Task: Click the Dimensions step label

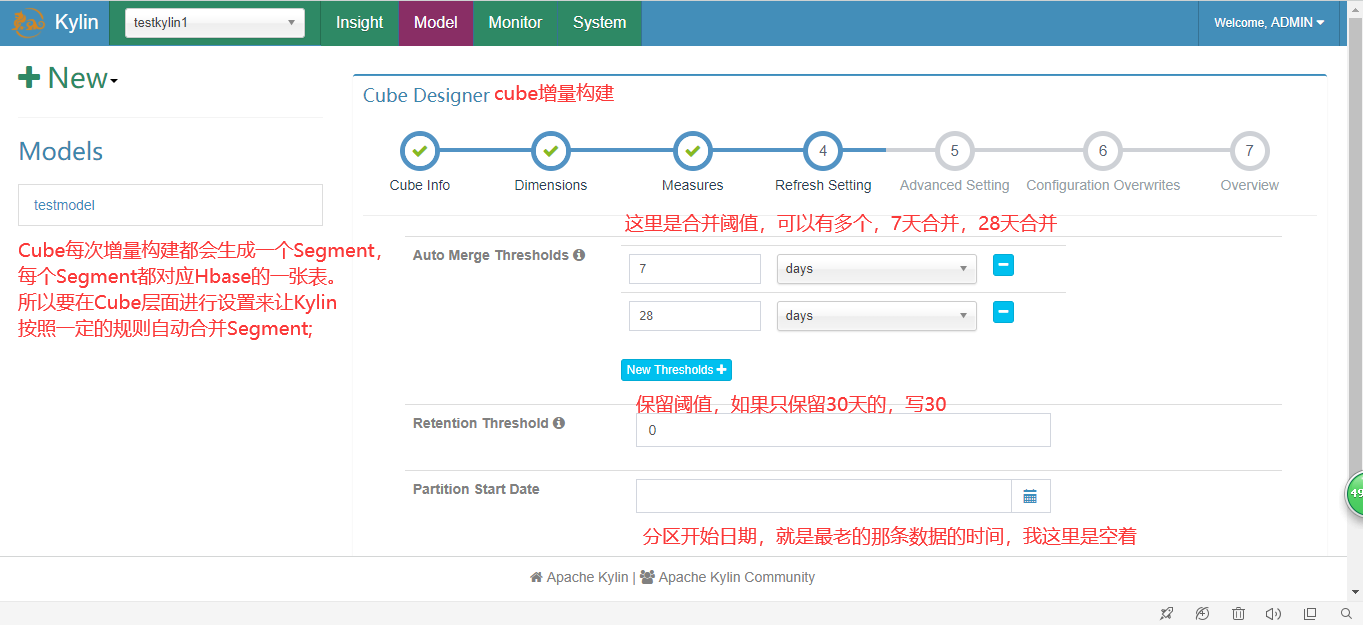Action: coord(551,185)
